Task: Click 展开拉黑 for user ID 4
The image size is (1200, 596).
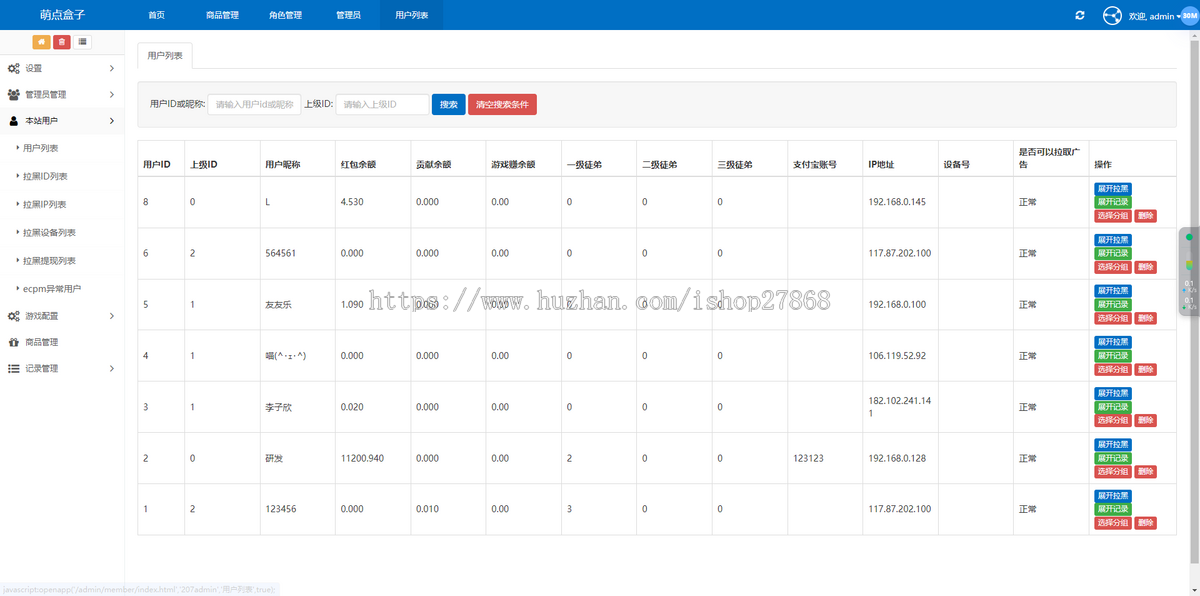Action: [1113, 342]
